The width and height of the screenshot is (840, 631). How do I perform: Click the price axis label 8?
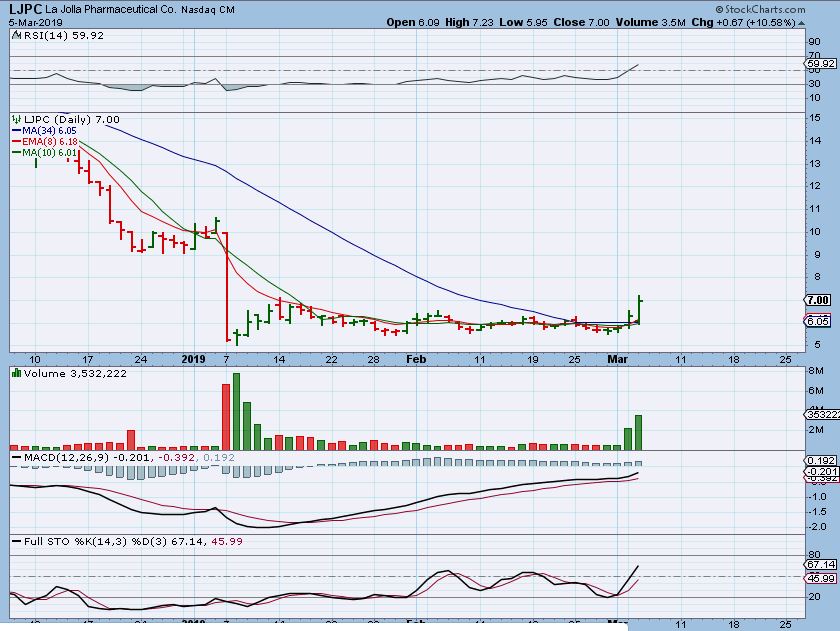818,277
